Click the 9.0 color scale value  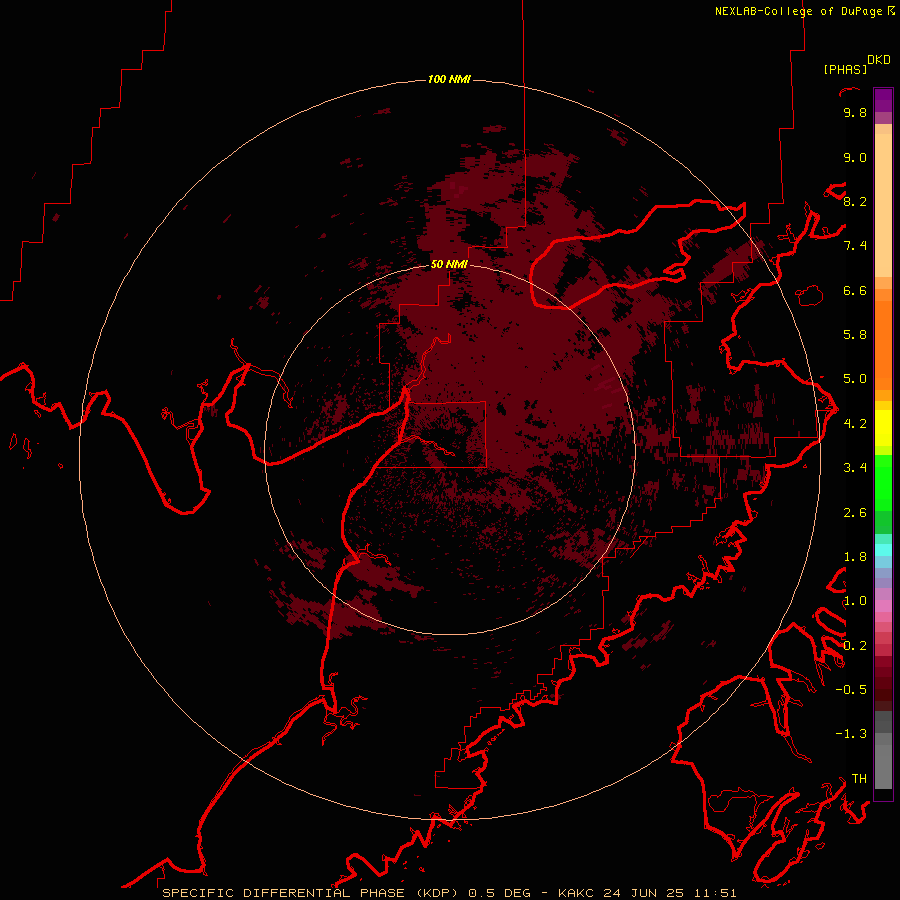point(855,158)
